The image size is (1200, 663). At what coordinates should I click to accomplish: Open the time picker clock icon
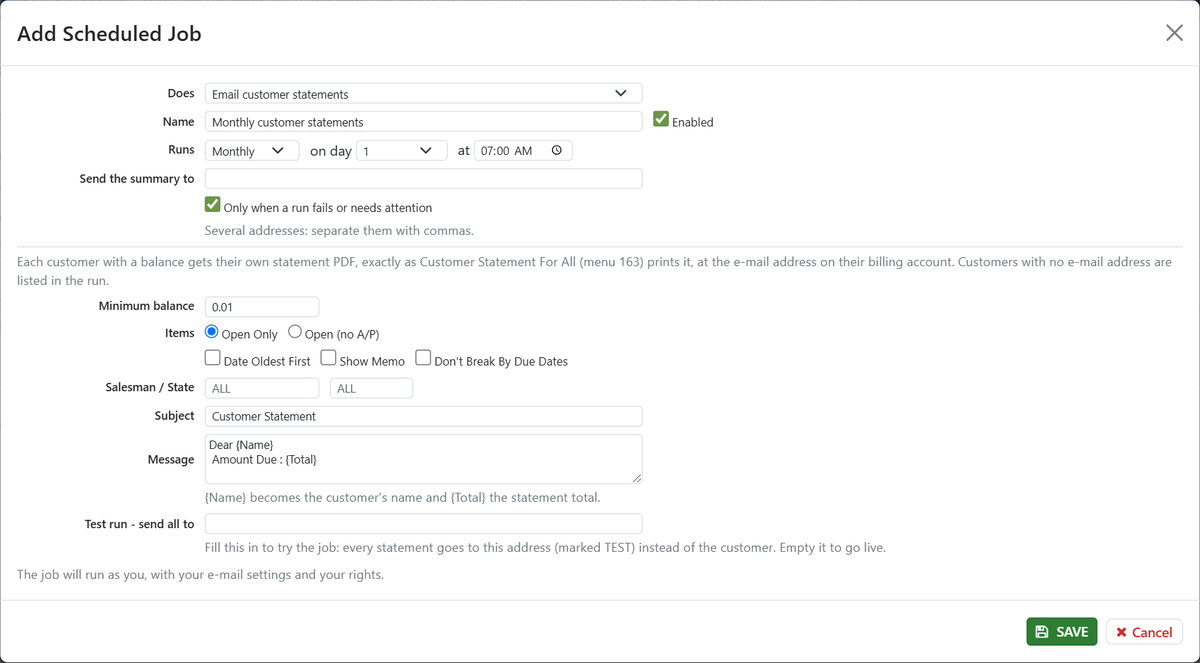click(557, 151)
